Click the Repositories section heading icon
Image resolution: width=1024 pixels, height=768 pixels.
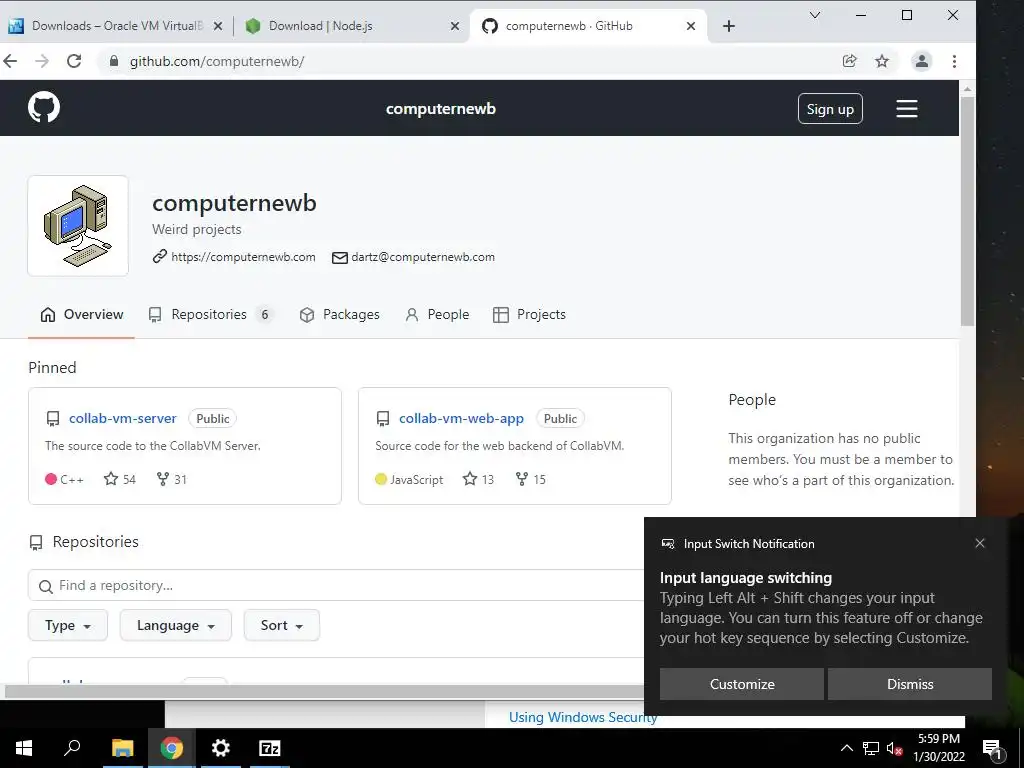[x=36, y=543]
